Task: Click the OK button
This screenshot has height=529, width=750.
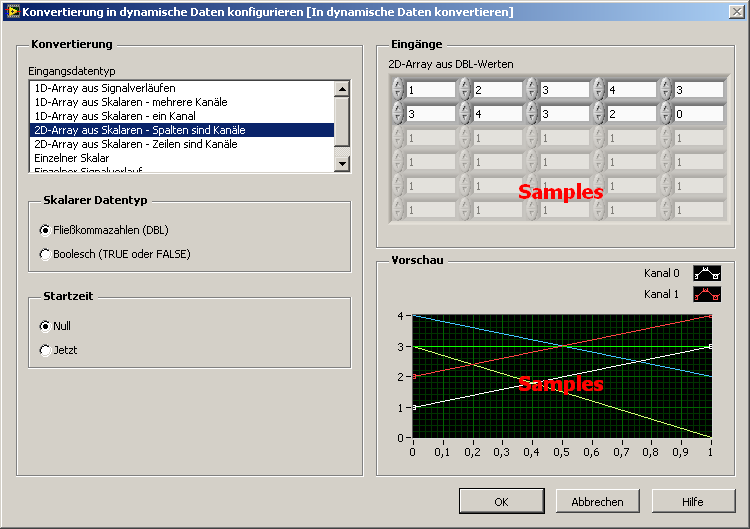Action: click(501, 501)
